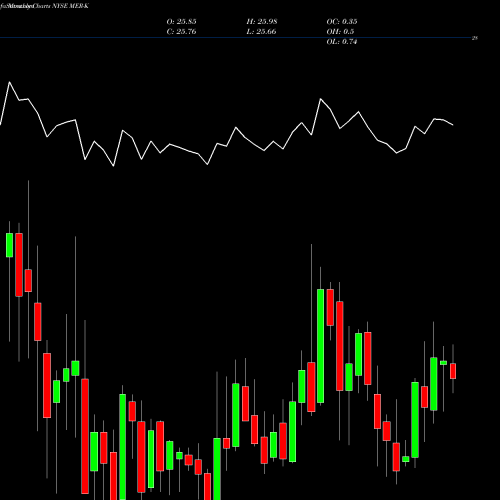Screen dimensions: 500x500
Task: Select the open value 'O: 25.85'
Action: 181,22
